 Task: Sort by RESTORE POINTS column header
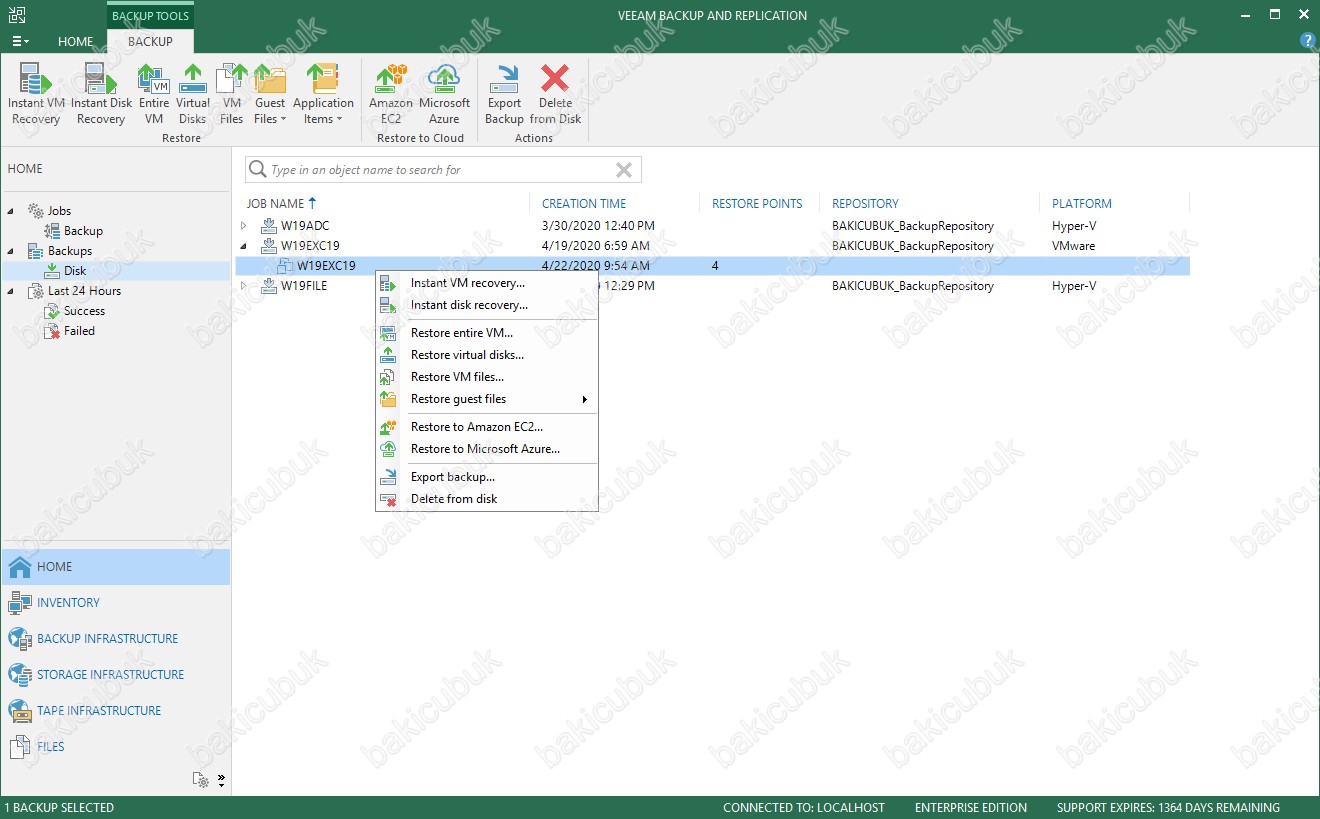[x=757, y=203]
